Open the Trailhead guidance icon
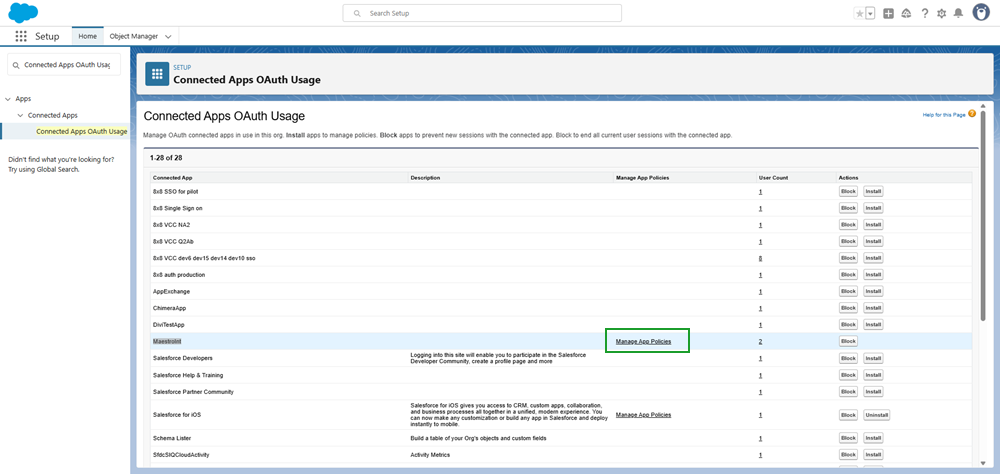The width and height of the screenshot is (1000, 474). click(906, 13)
